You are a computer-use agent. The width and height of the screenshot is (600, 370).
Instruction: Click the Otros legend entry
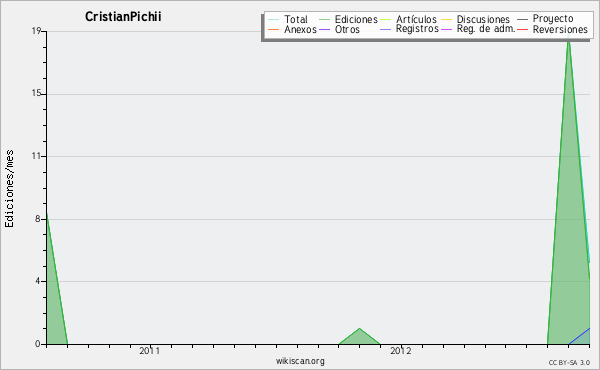[x=339, y=29]
